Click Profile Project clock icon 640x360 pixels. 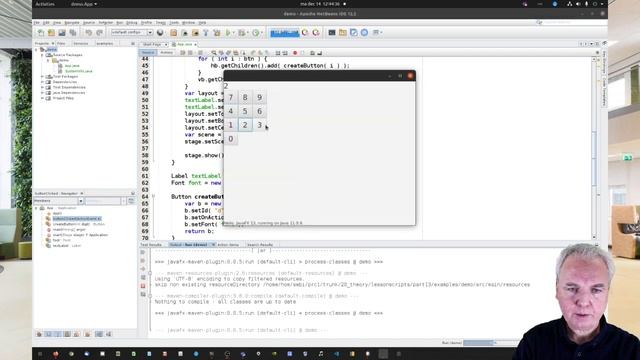pos(256,33)
